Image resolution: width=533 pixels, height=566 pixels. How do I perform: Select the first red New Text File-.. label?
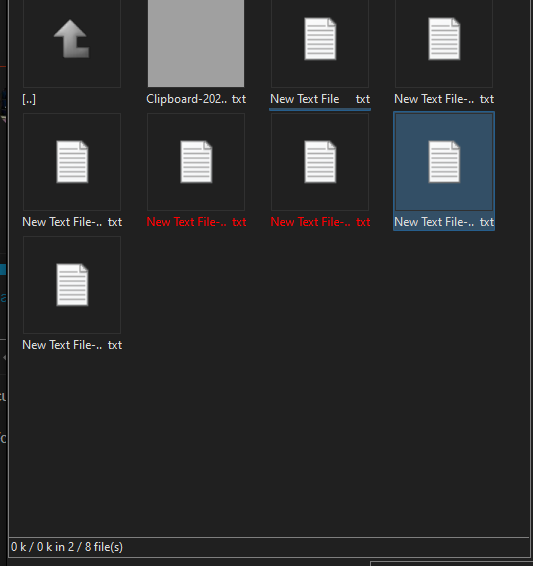point(196,222)
